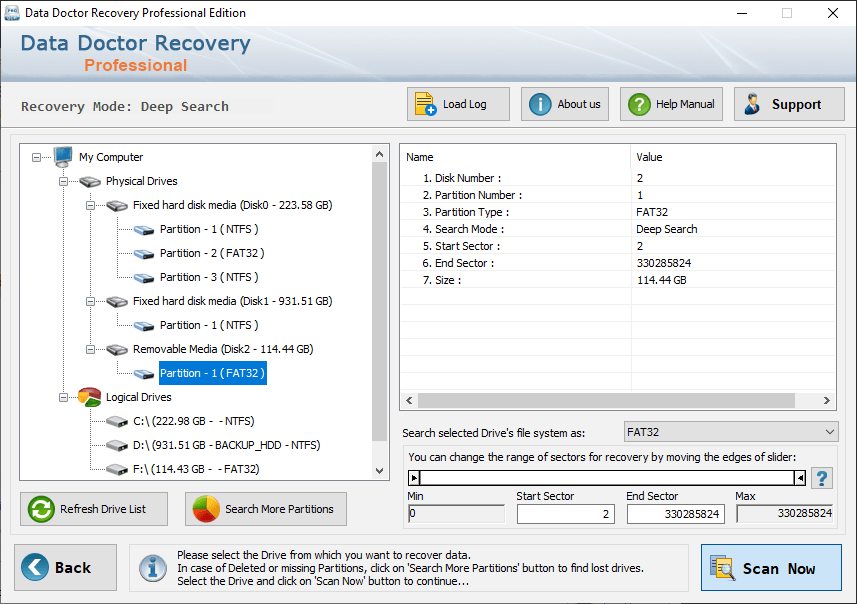Image resolution: width=857 pixels, height=604 pixels.
Task: Click the blue arrow icon on Back
Action: 35,567
